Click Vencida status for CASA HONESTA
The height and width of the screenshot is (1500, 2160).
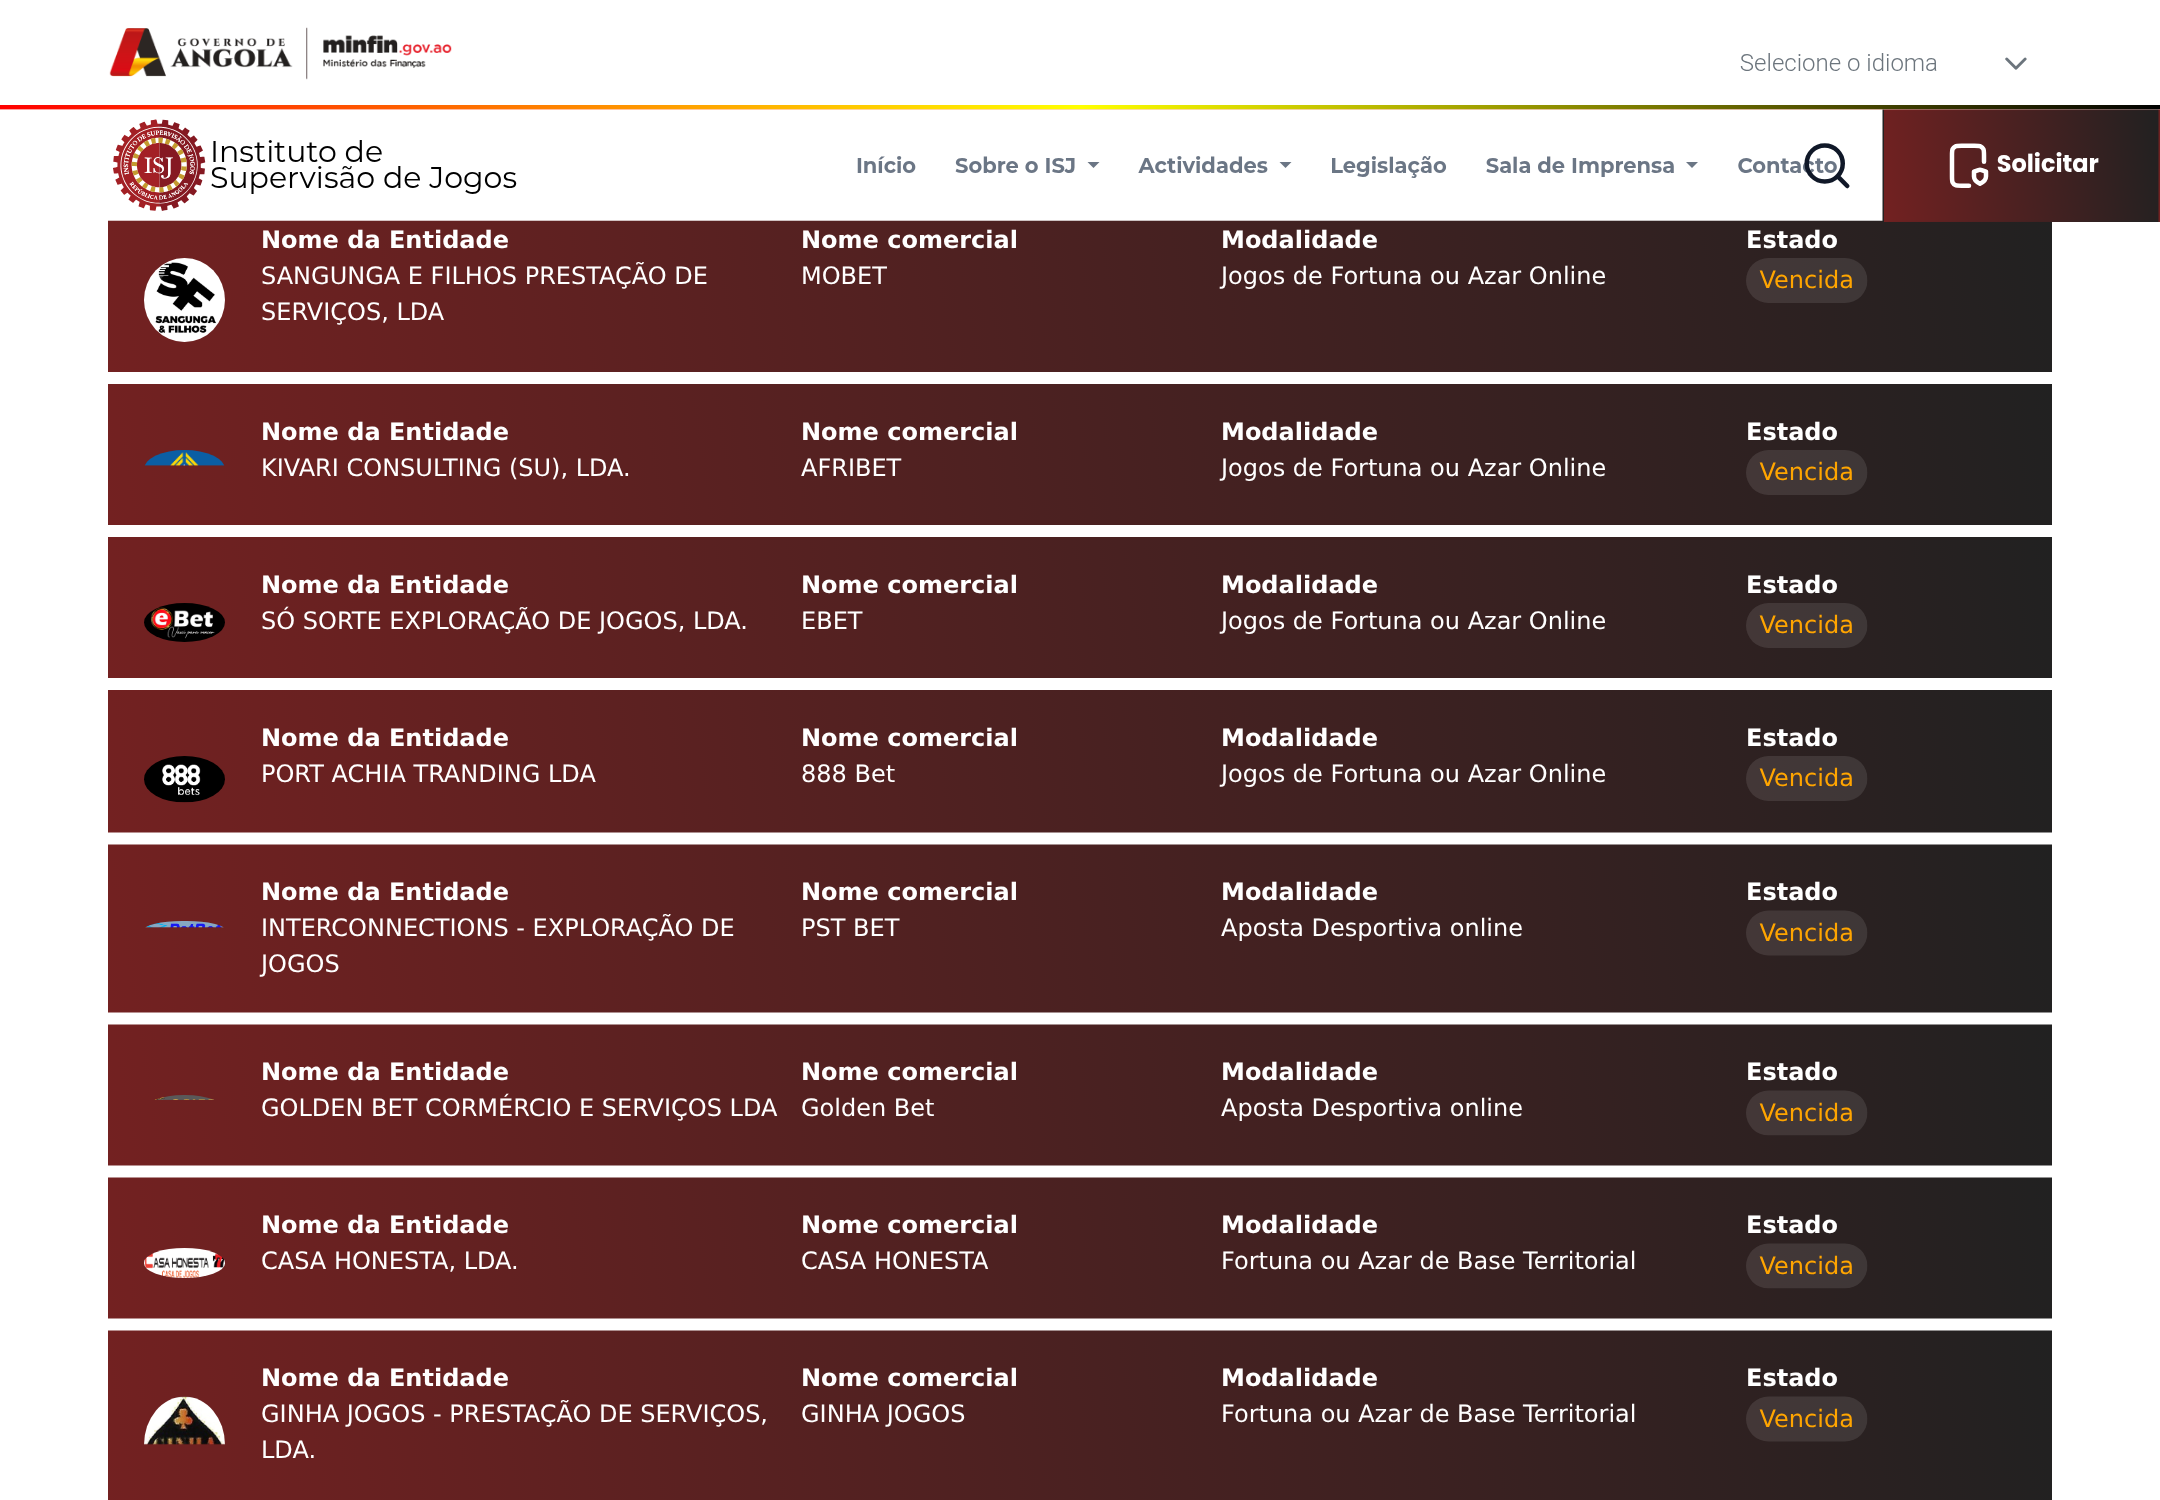pos(1806,1266)
